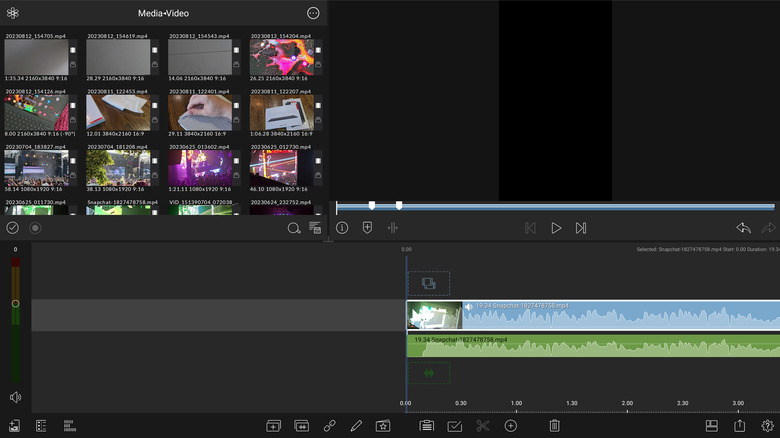Toggle the record button below media library
780x438 pixels.
(35, 228)
